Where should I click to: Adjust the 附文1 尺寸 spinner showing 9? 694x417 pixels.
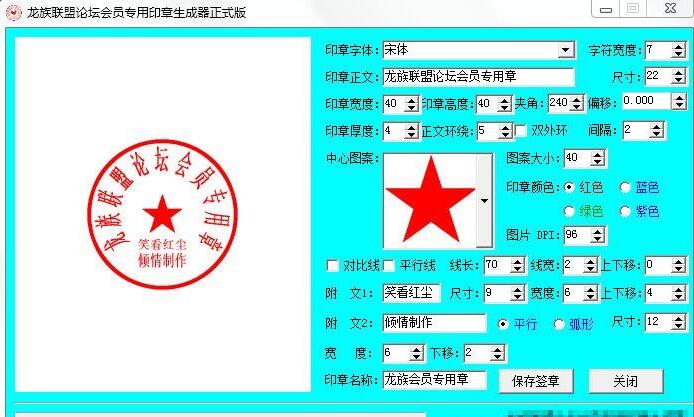tap(517, 293)
